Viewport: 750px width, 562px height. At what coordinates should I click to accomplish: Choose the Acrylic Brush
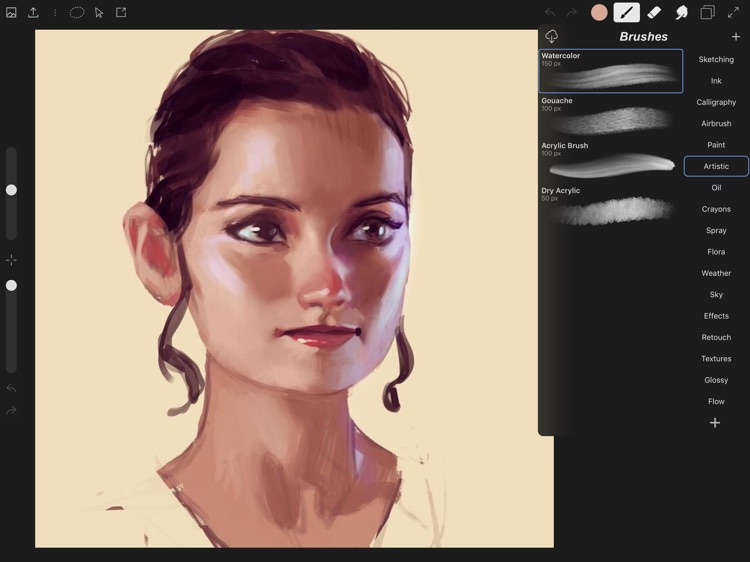pyautogui.click(x=611, y=160)
